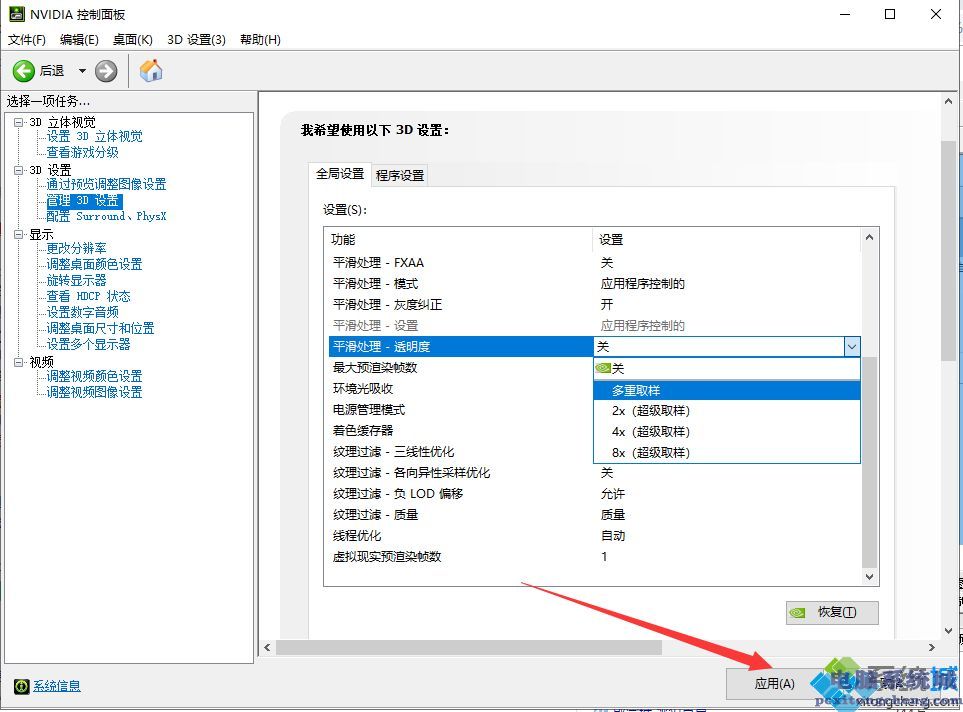Select 查看 HDCP 状态 task
This screenshot has width=963, height=712.
(88, 296)
